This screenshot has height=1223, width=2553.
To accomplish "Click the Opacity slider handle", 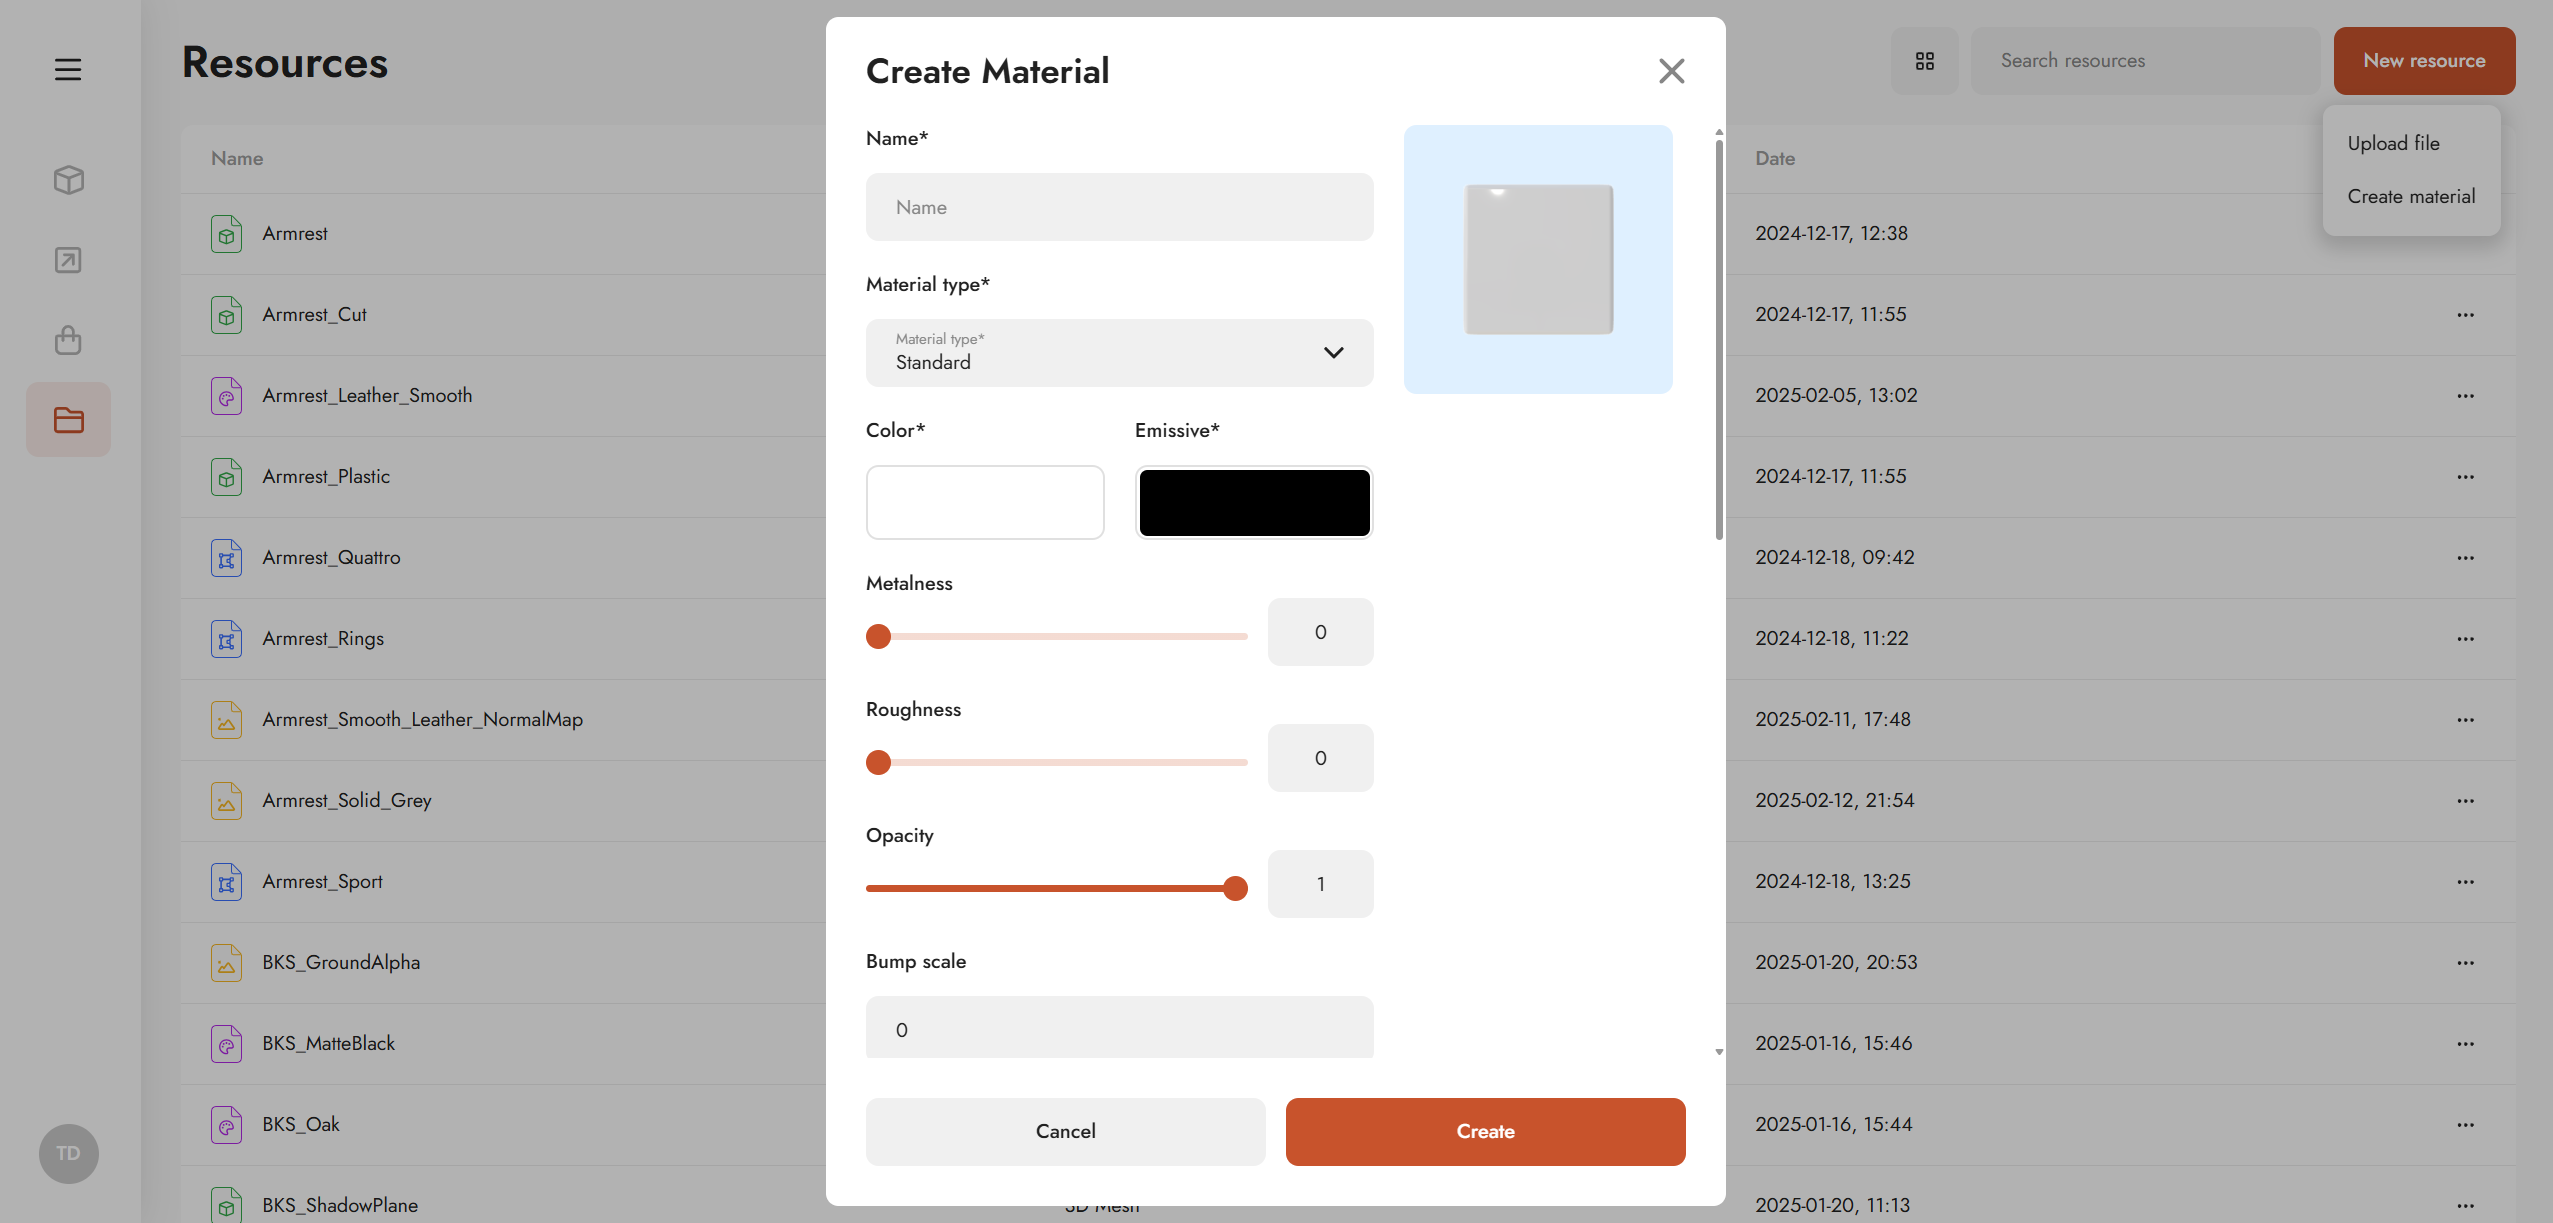I will click(x=1235, y=888).
